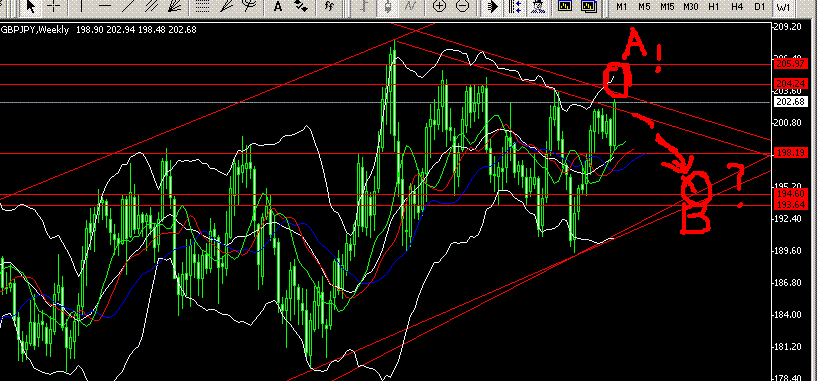
Task: Switch to line chart display
Action: [x=410, y=6]
